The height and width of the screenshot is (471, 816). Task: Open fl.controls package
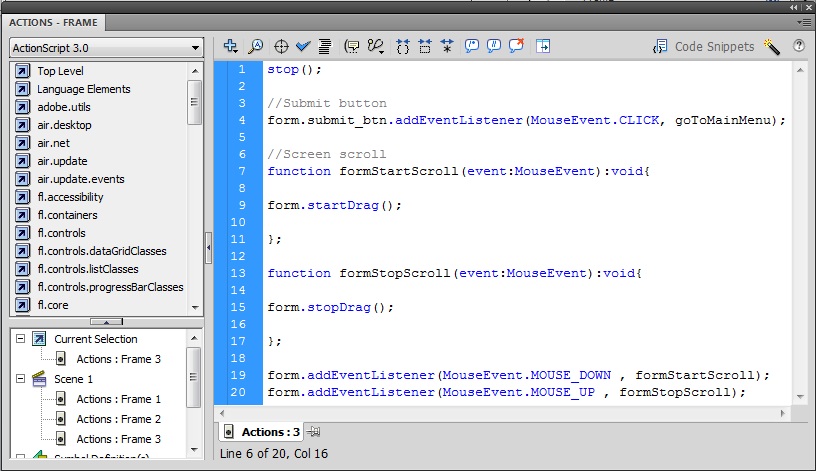click(x=61, y=233)
